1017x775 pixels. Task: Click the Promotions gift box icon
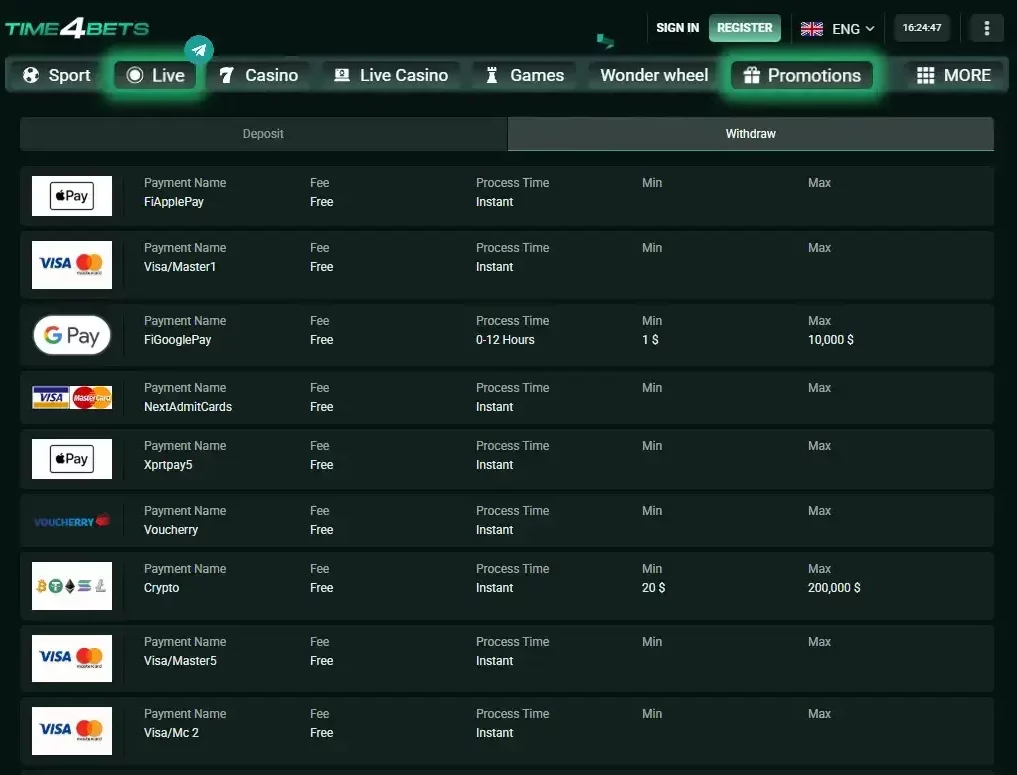click(752, 75)
